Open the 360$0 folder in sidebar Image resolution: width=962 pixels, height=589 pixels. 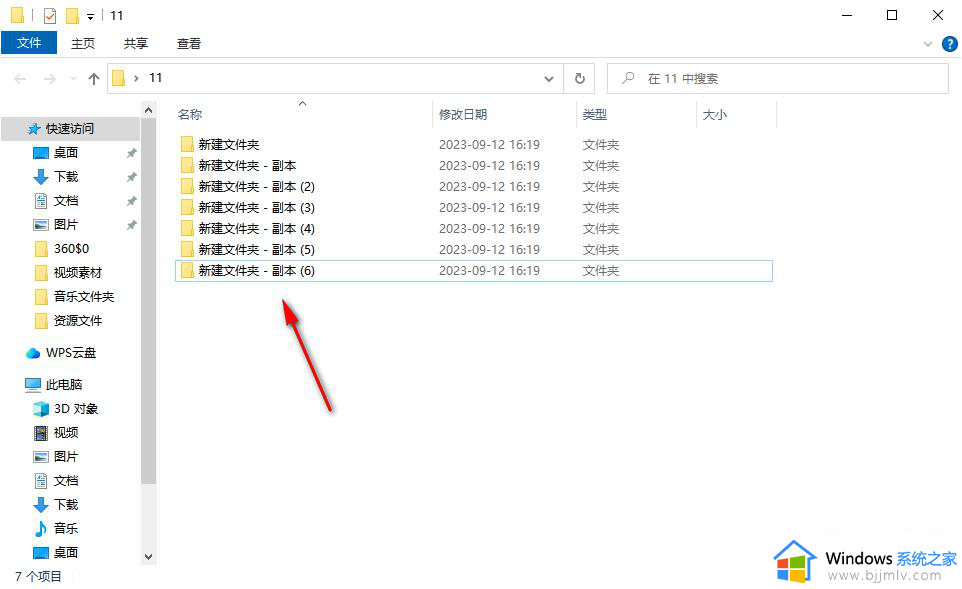click(x=71, y=248)
